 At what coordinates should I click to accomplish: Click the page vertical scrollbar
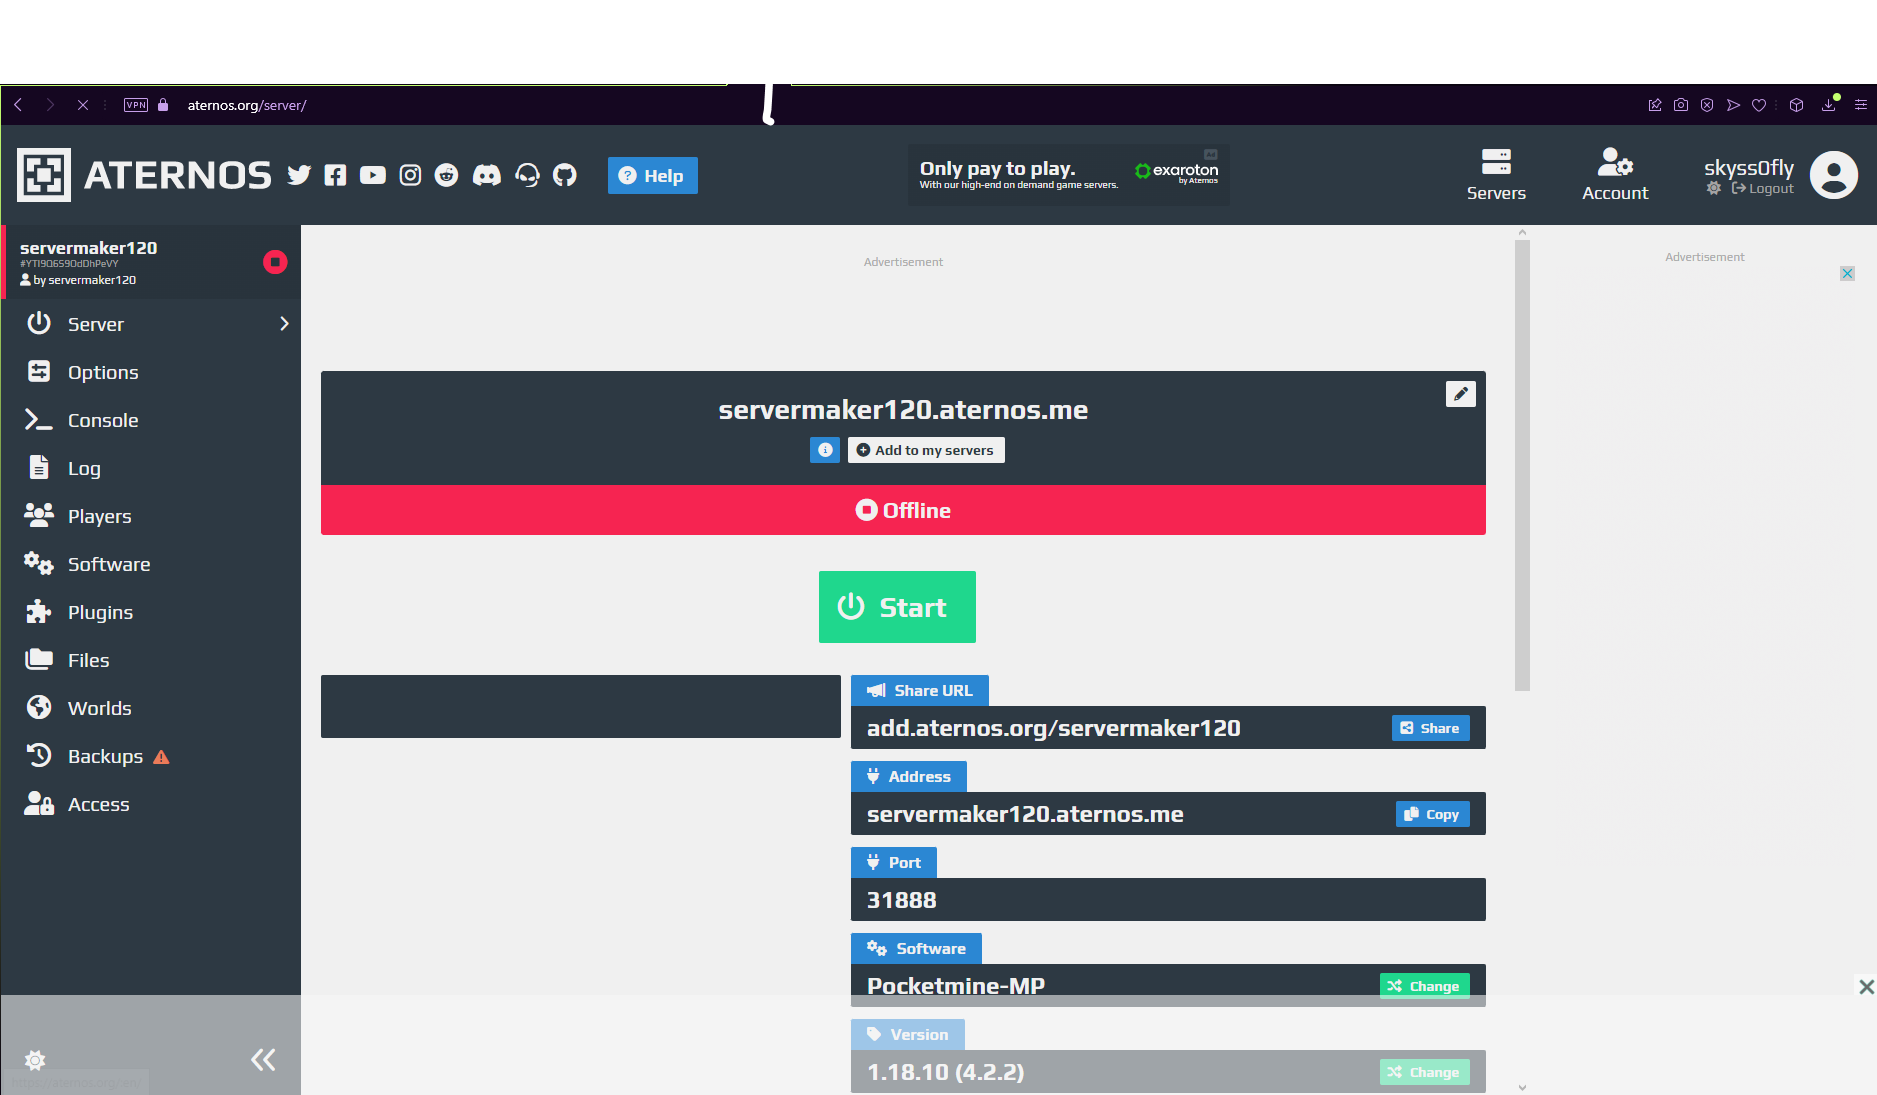click(x=1522, y=465)
